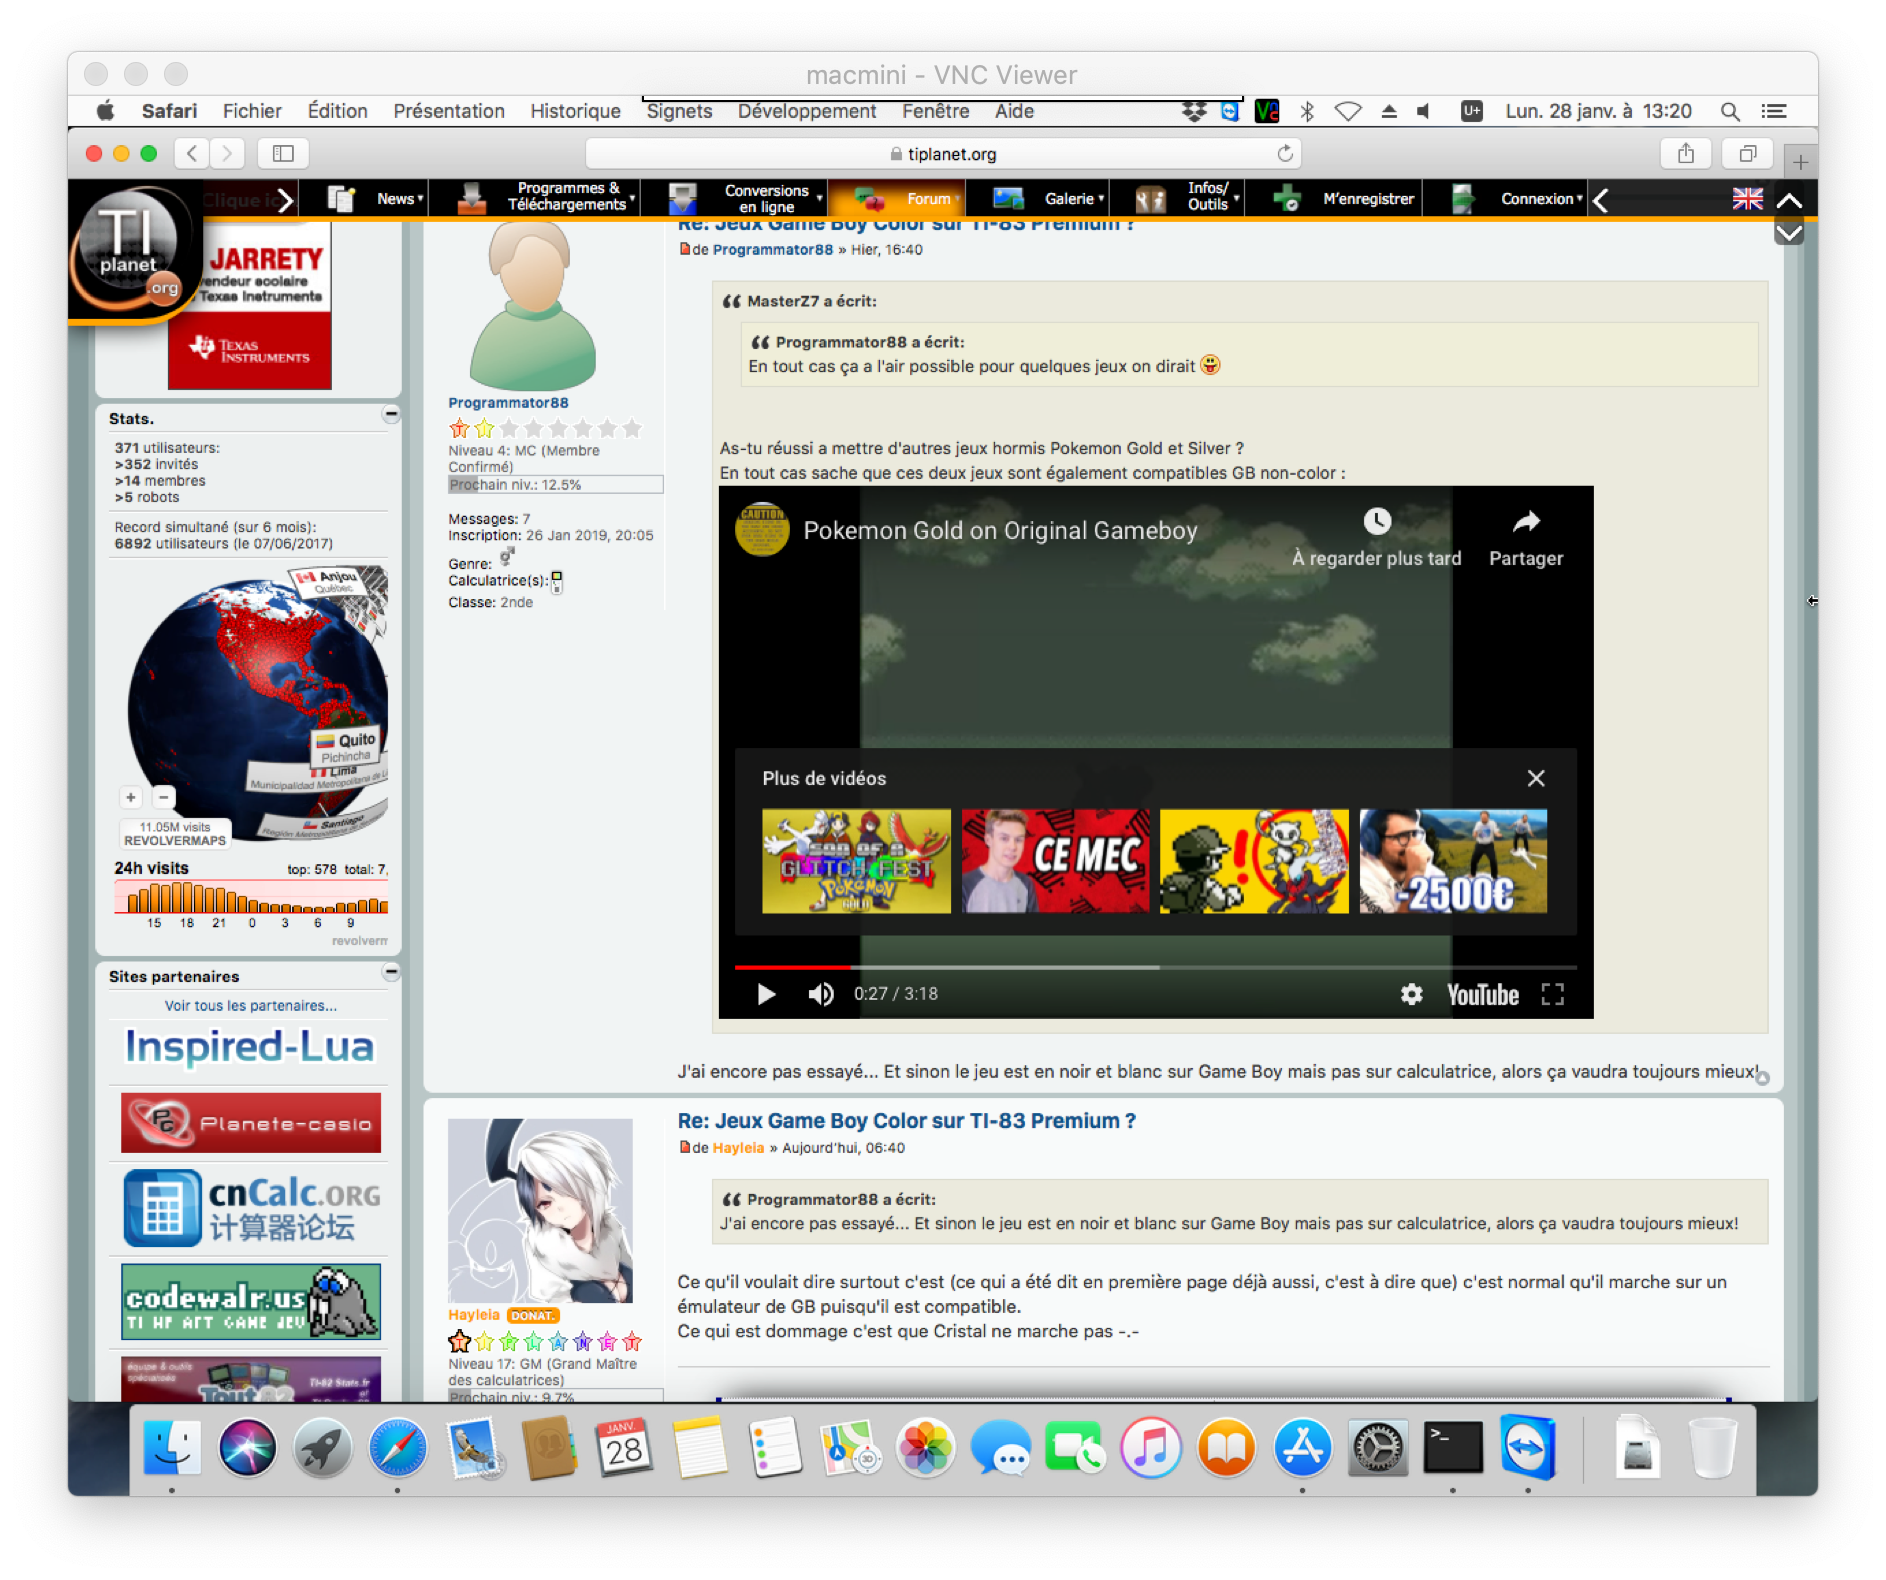Image resolution: width=1886 pixels, height=1580 pixels.
Task: Open the Spotlight search icon
Action: (1729, 111)
